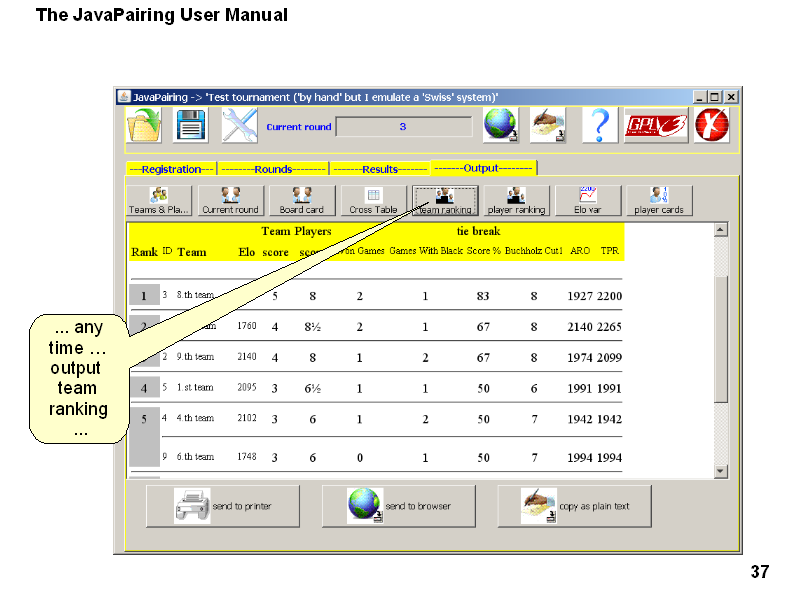The image size is (800, 600).
Task: Display the Current round output
Action: point(230,201)
